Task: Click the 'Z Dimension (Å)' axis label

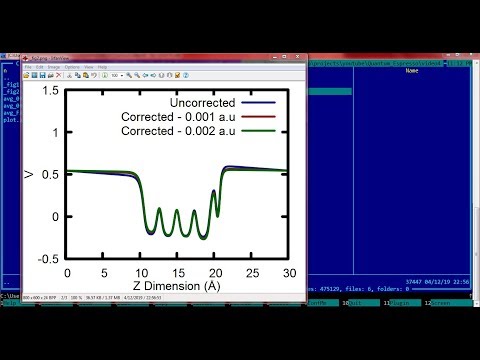Action: [177, 286]
